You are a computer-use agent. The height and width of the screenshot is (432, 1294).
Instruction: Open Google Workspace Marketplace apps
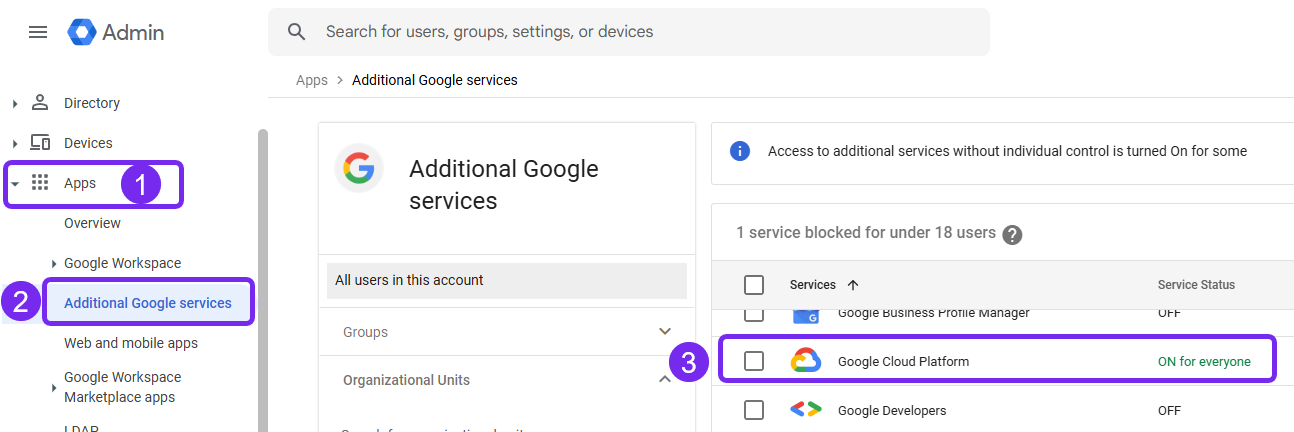pyautogui.click(x=123, y=387)
